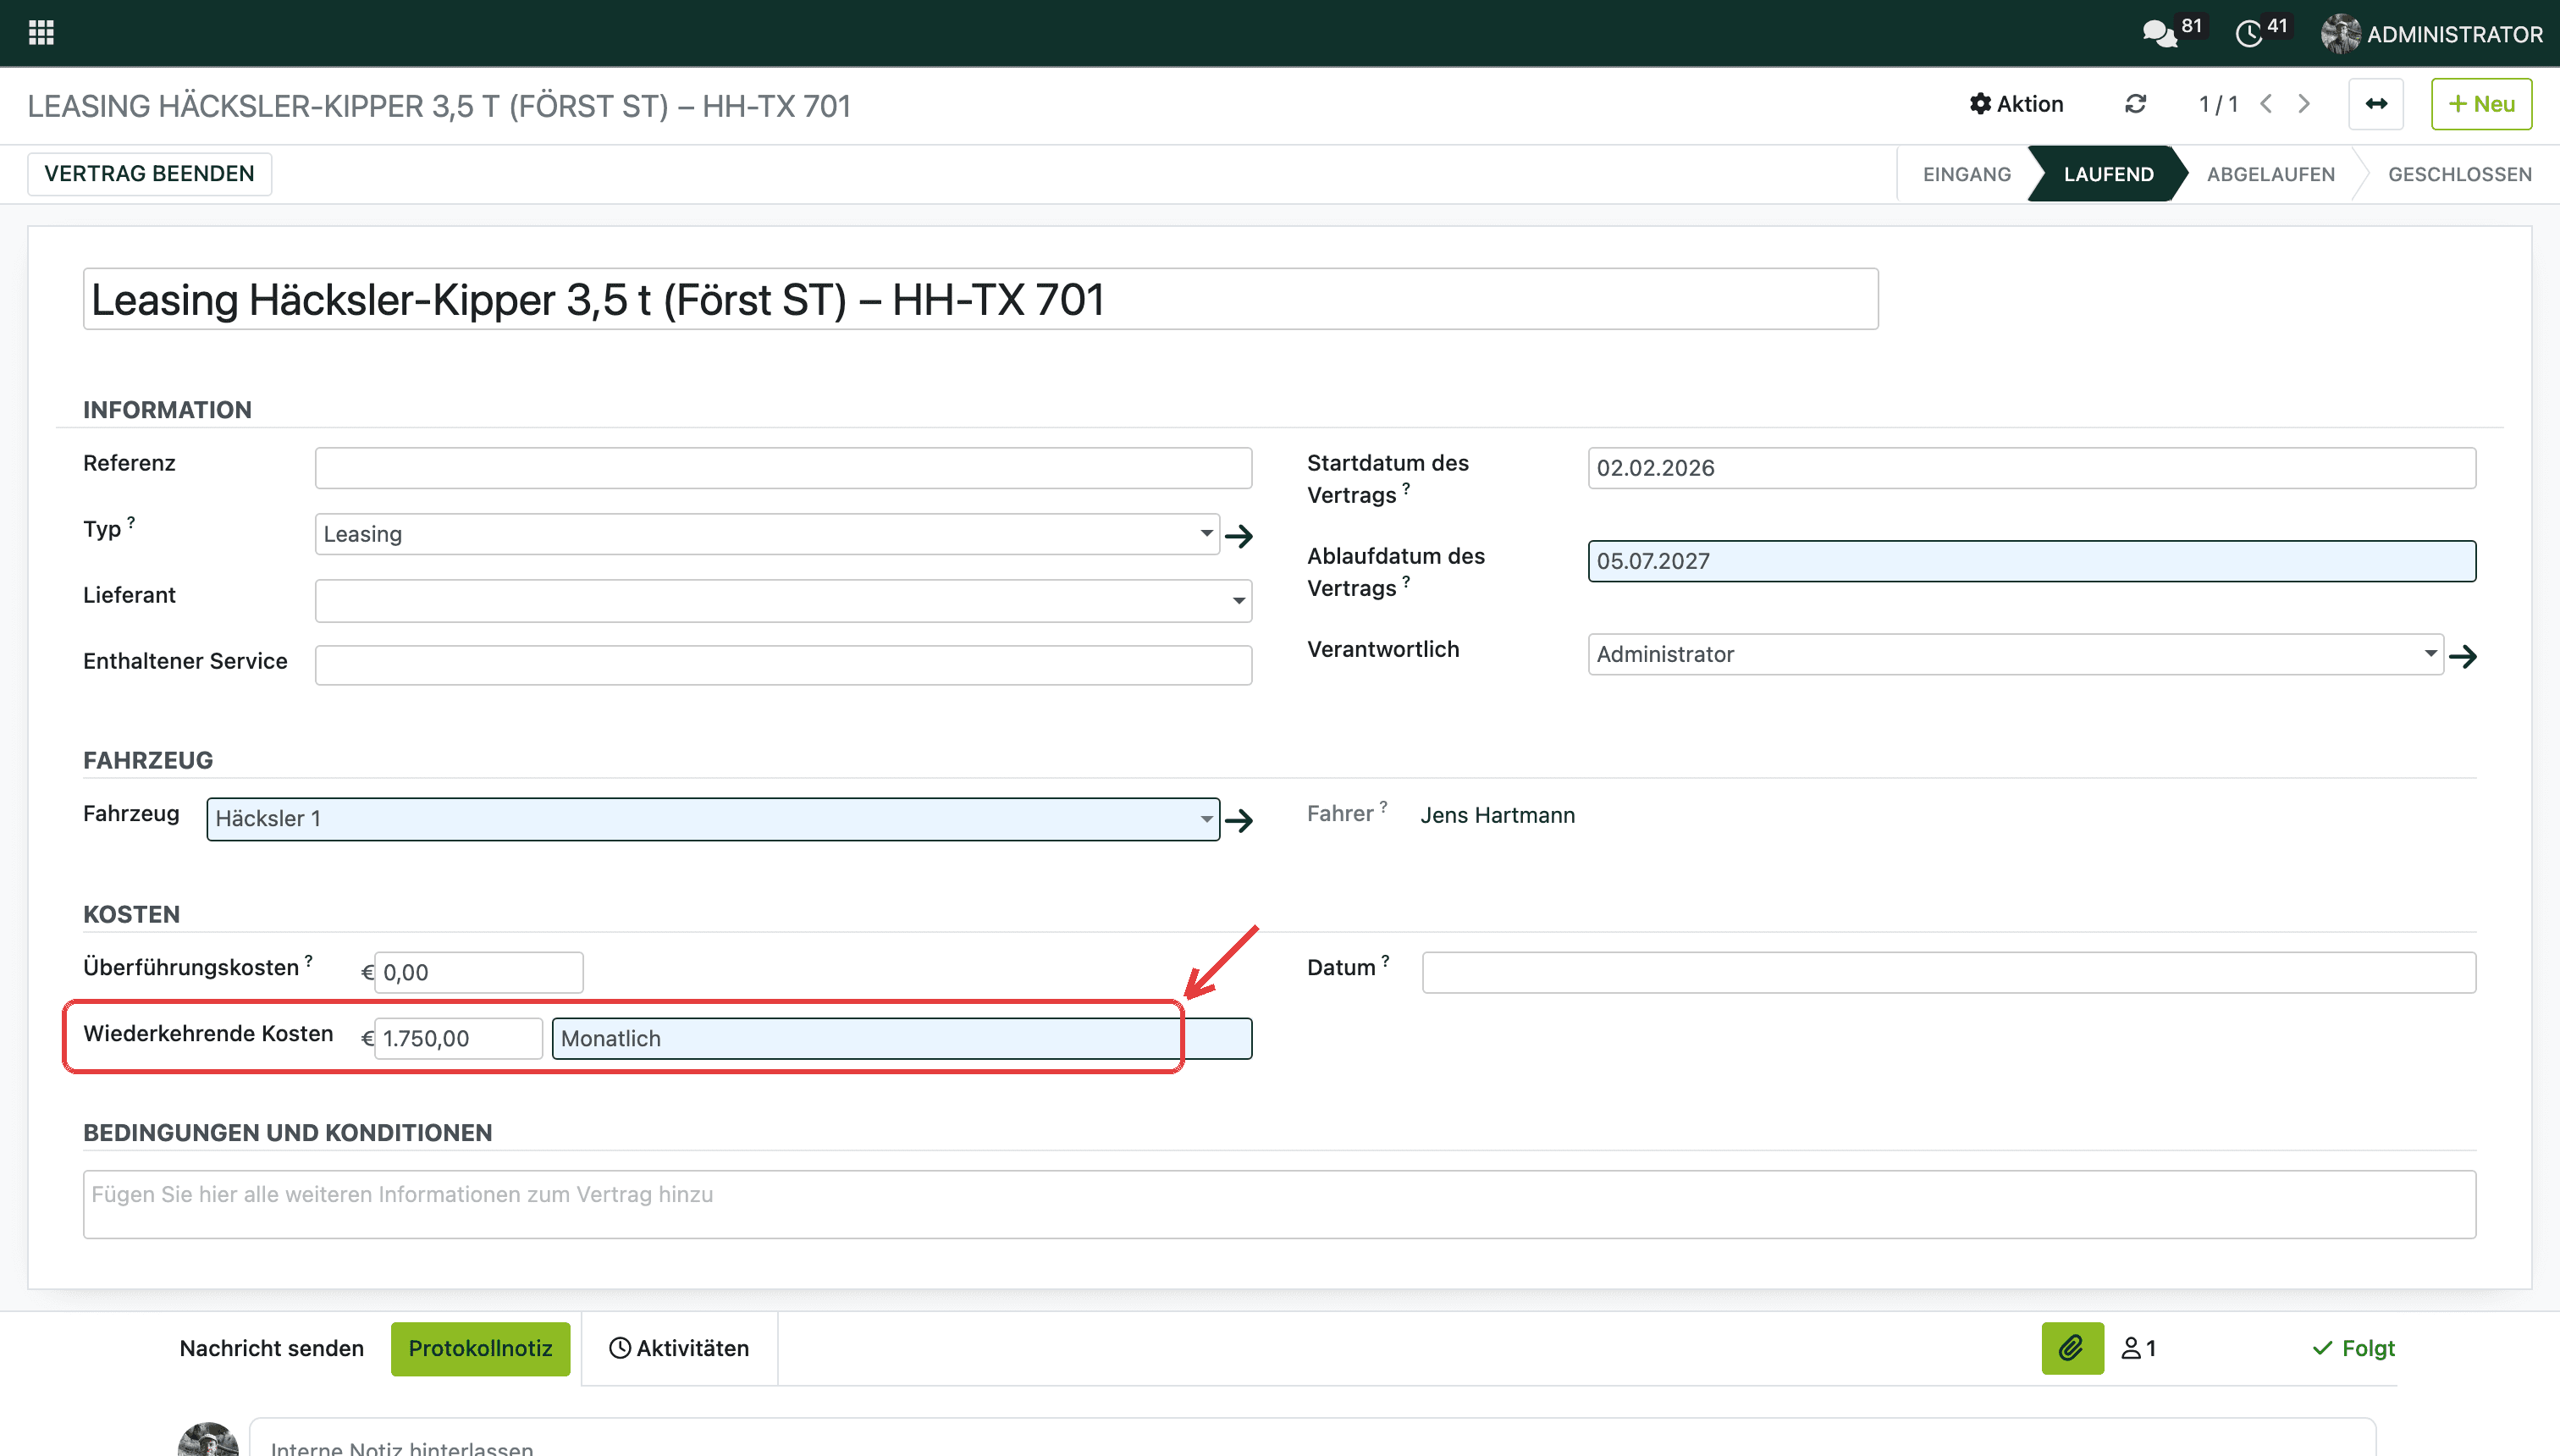This screenshot has width=2560, height=1456.
Task: Click the Vertrag beenden button
Action: [149, 174]
